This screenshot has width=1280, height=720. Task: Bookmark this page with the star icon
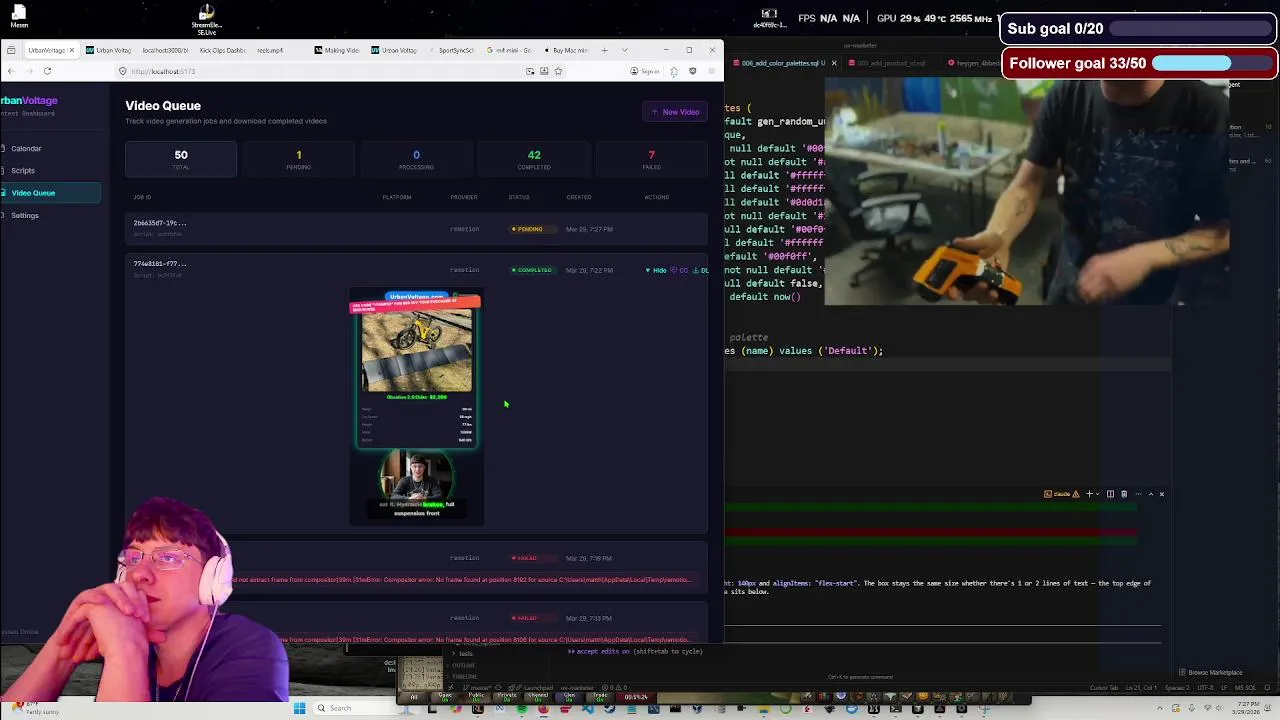558,71
